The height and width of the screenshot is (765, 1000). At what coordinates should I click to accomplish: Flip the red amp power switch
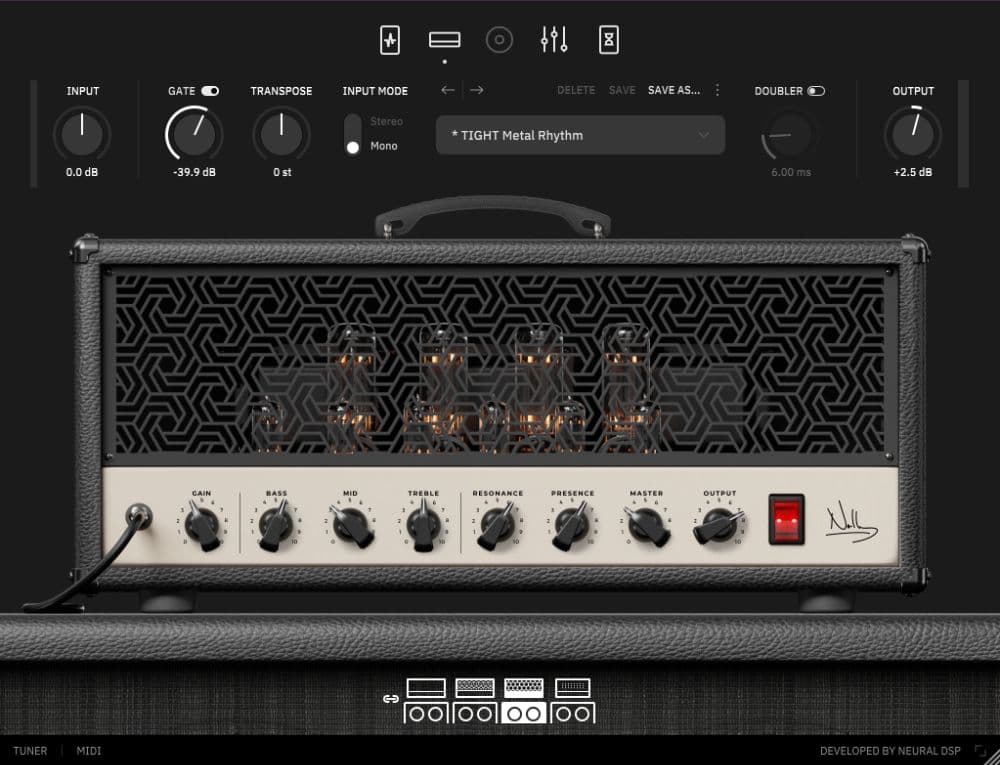tap(786, 519)
